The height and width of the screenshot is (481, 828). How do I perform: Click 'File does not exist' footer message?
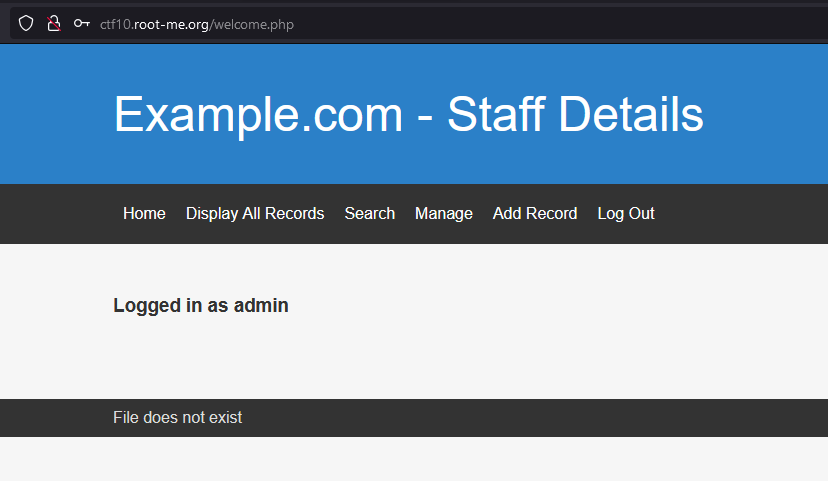(x=178, y=417)
